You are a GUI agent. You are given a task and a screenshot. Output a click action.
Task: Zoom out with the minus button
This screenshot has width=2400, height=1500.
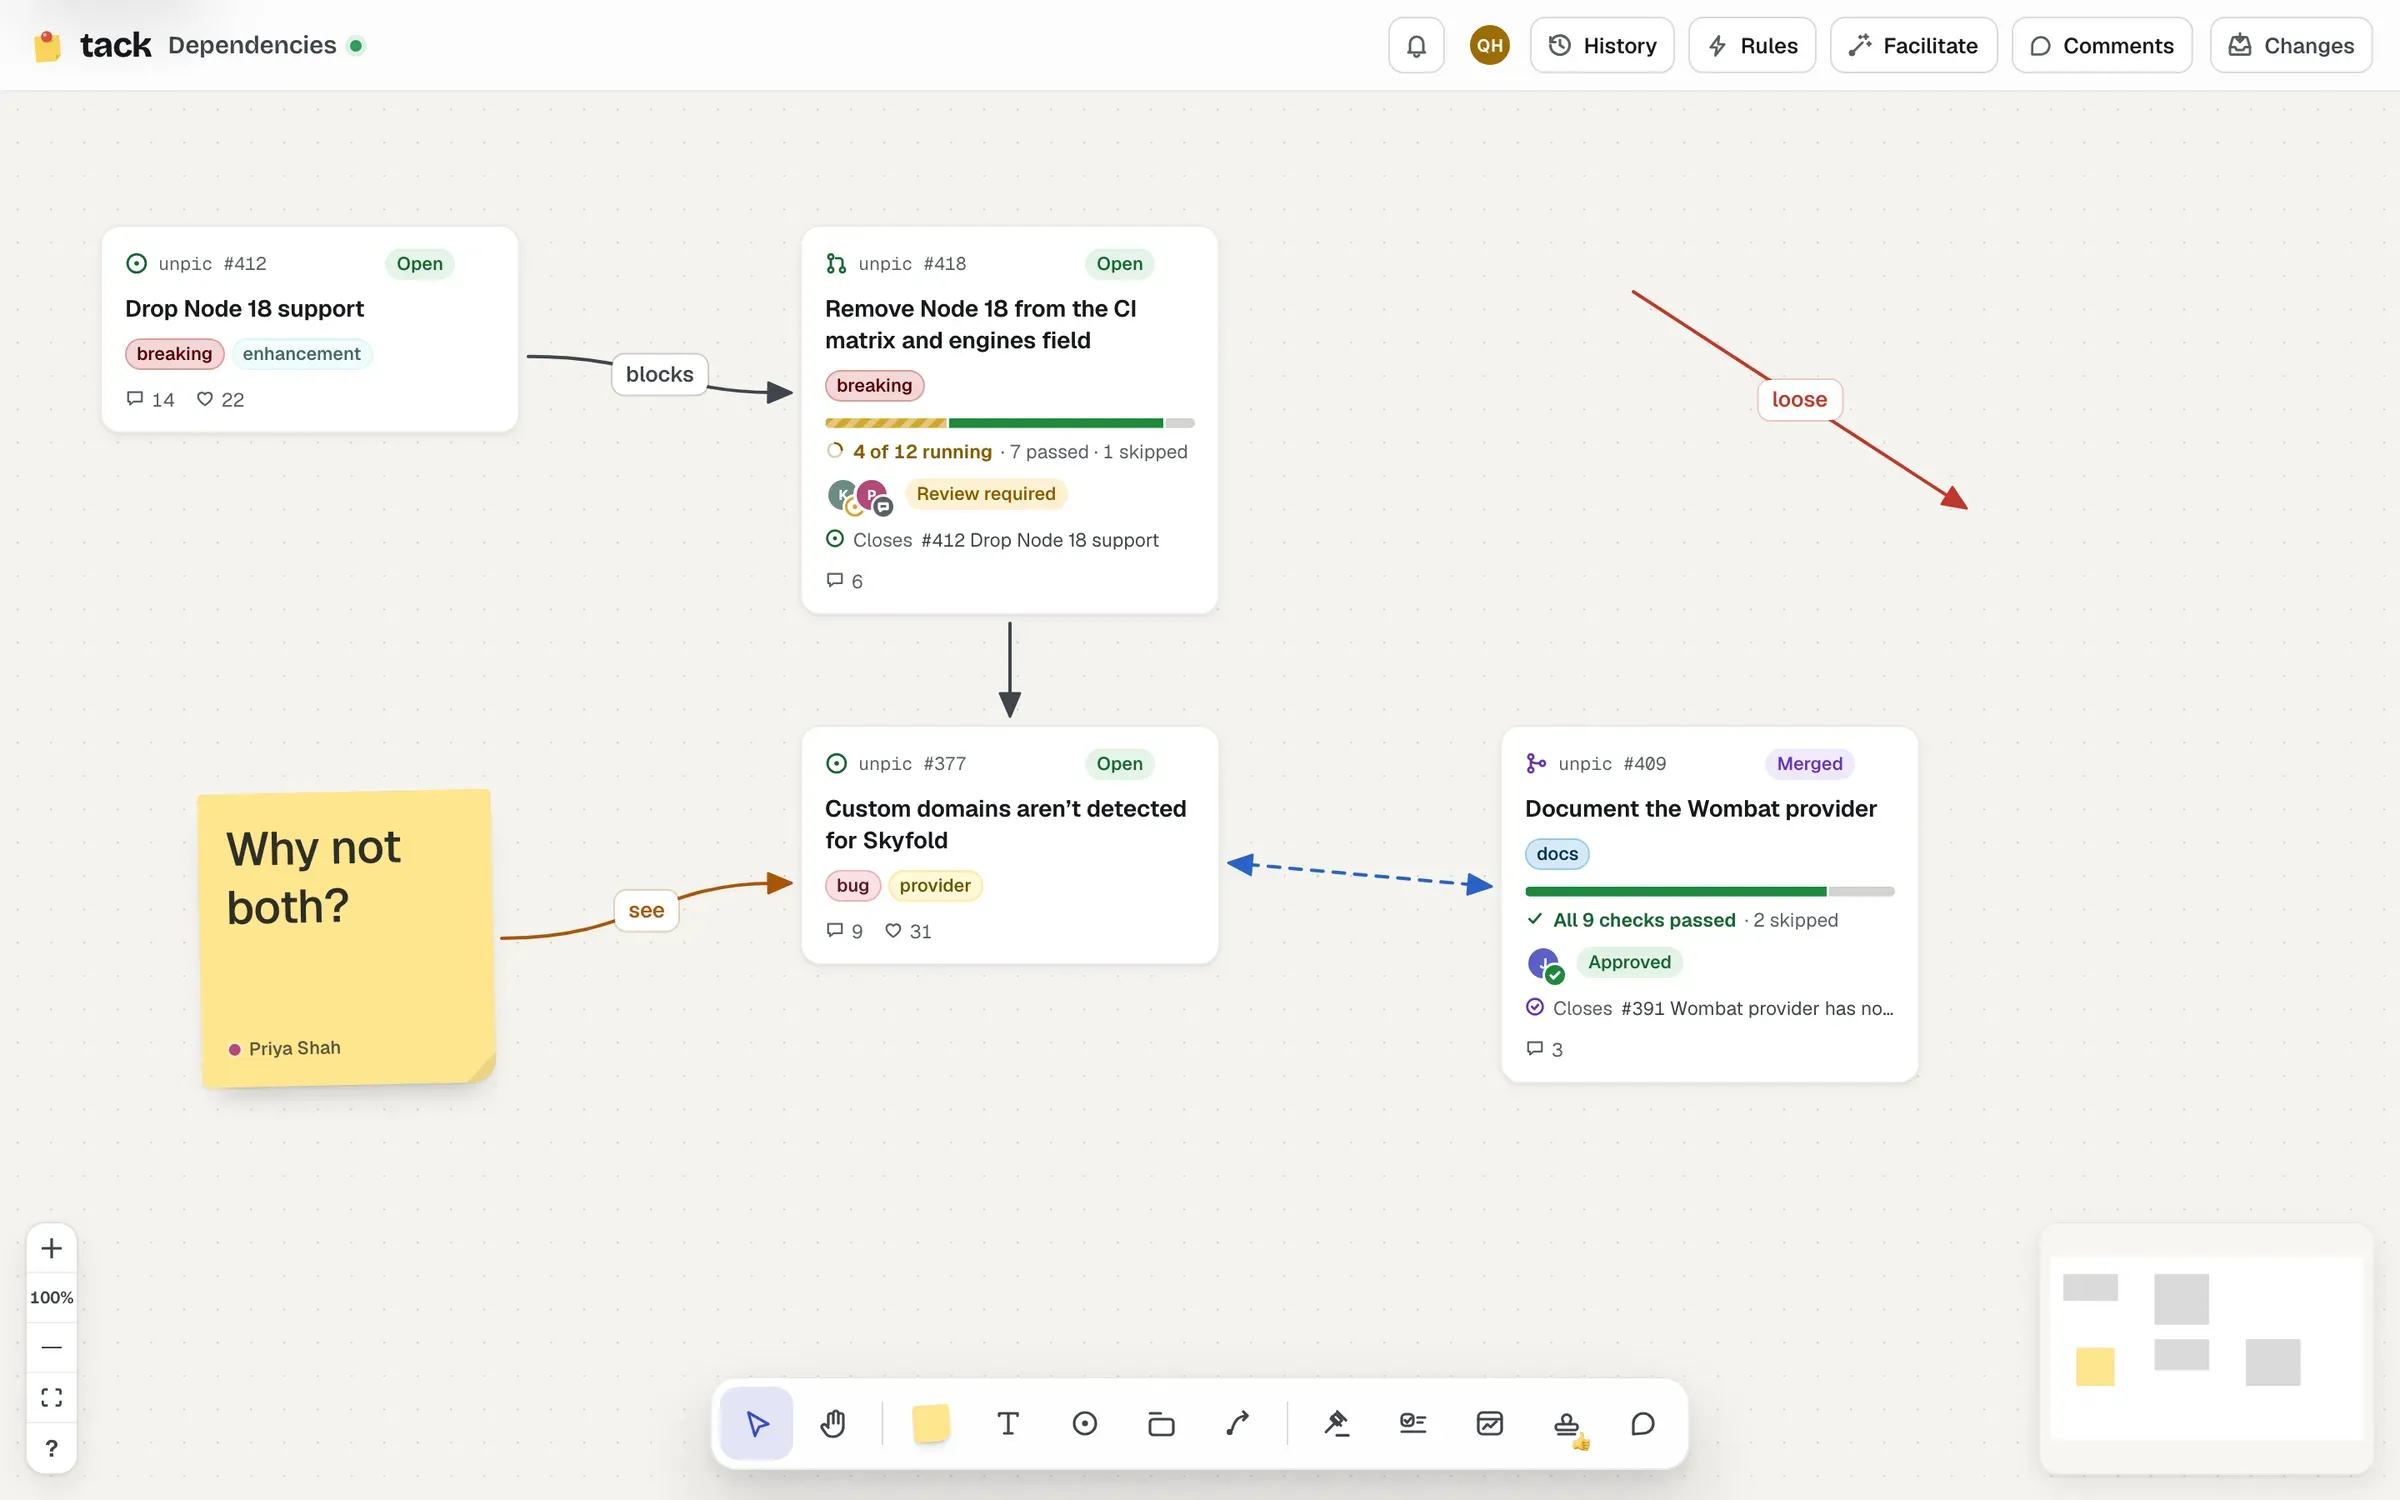(51, 1347)
